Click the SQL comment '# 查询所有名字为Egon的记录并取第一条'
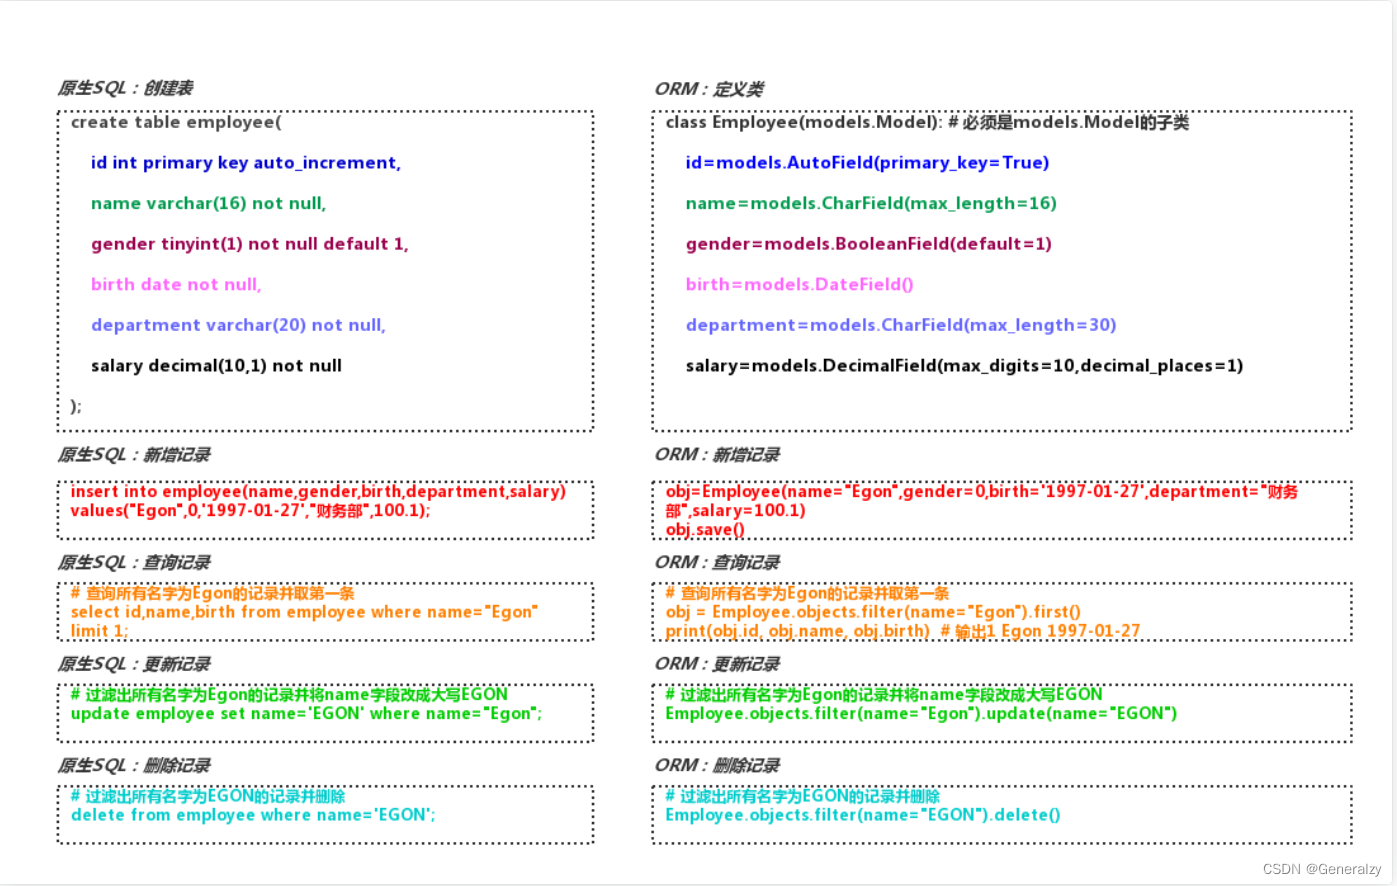Viewport: 1397px width, 886px height. click(212, 593)
